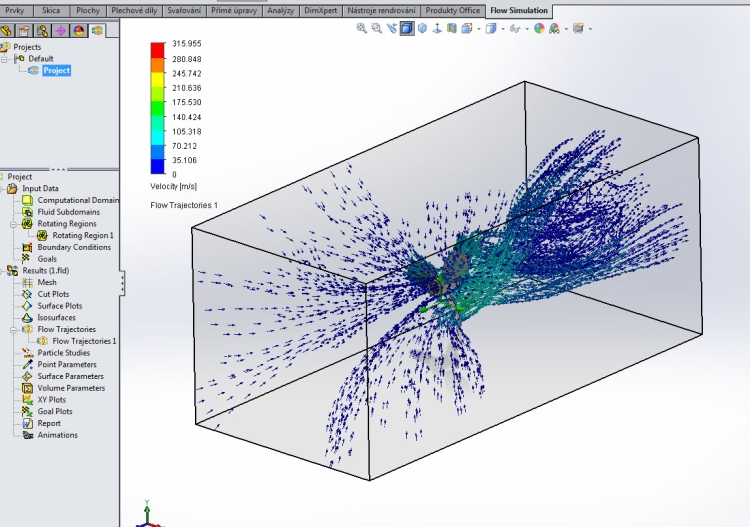The width and height of the screenshot is (750, 527).
Task: Click the View Orientation cube icon
Action: pos(467,29)
